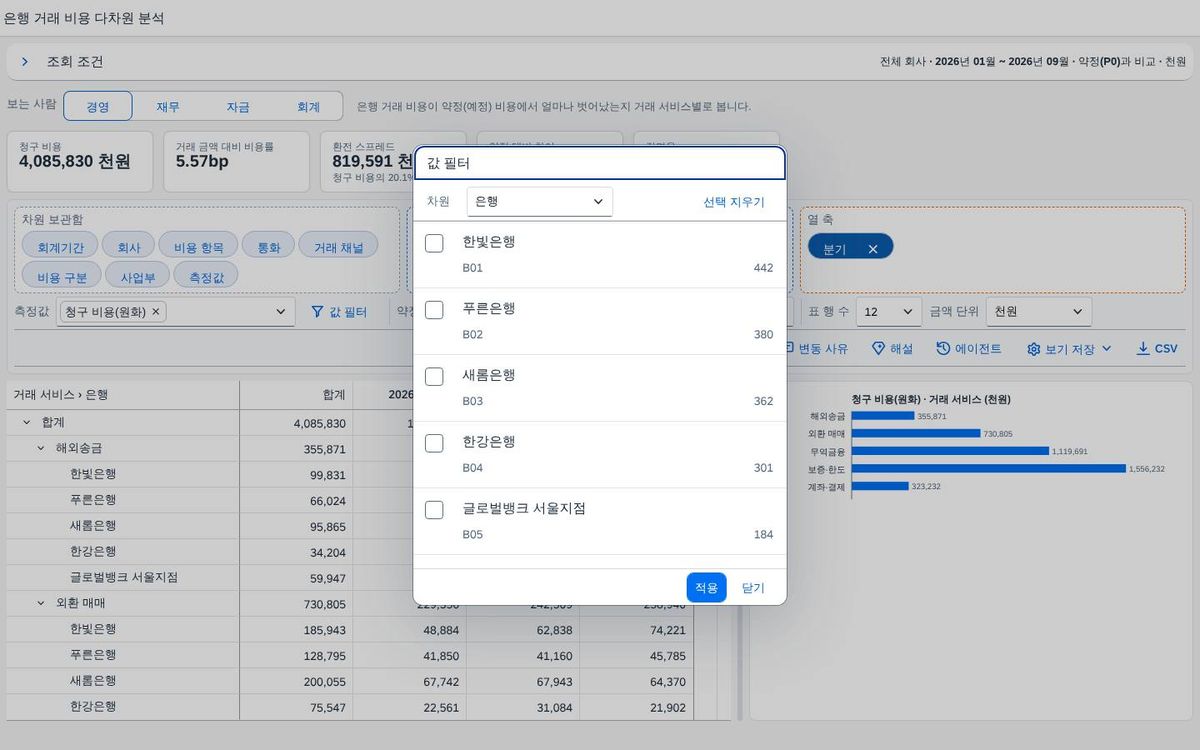Tick the 글로벌뱅크 서울지점 checkbox
This screenshot has height=750, width=1200.
tap(434, 510)
